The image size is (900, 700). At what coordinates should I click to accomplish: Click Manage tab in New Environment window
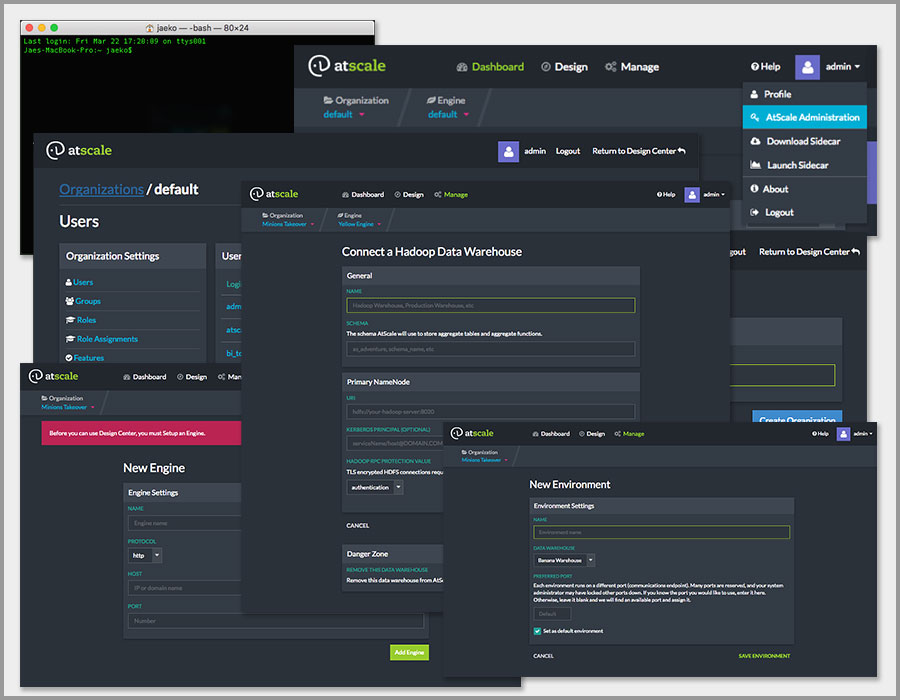(629, 434)
